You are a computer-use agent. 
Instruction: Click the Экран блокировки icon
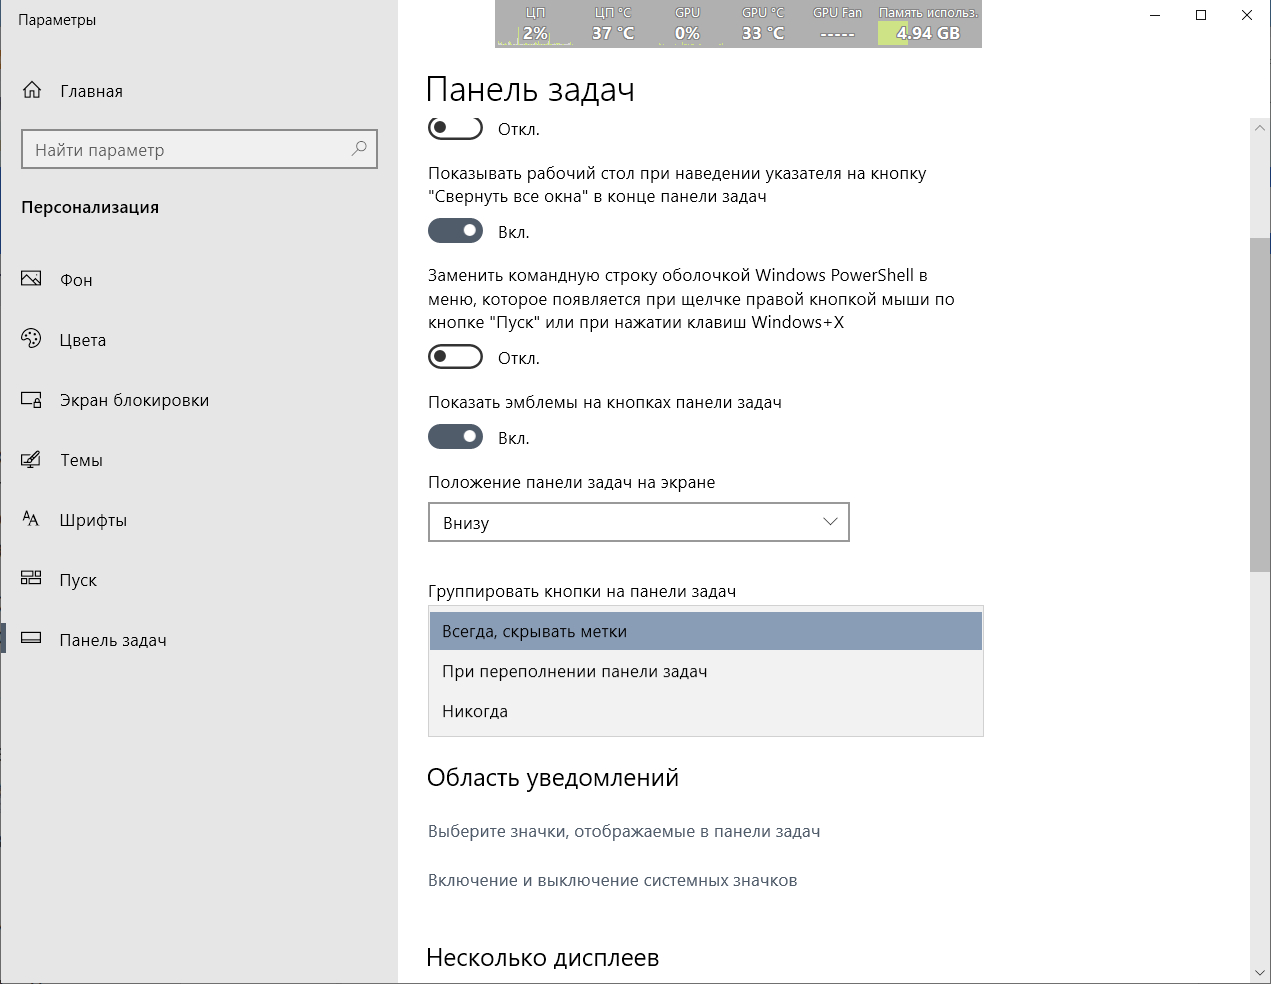click(32, 400)
